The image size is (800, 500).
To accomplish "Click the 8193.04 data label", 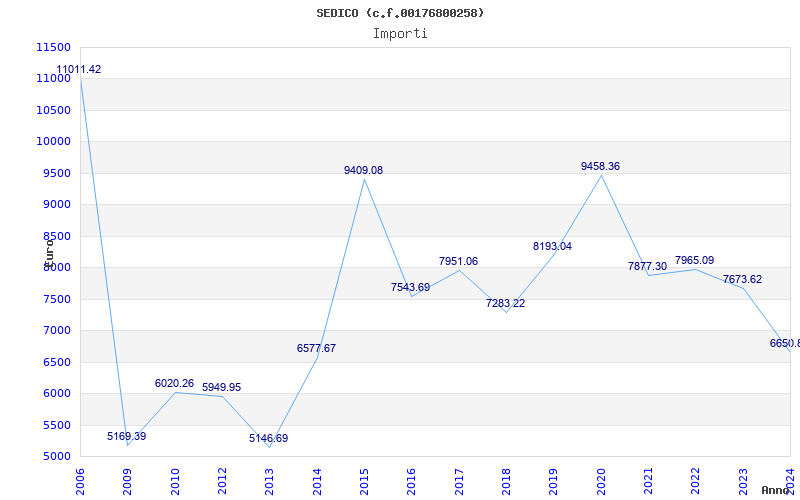I will (553, 246).
